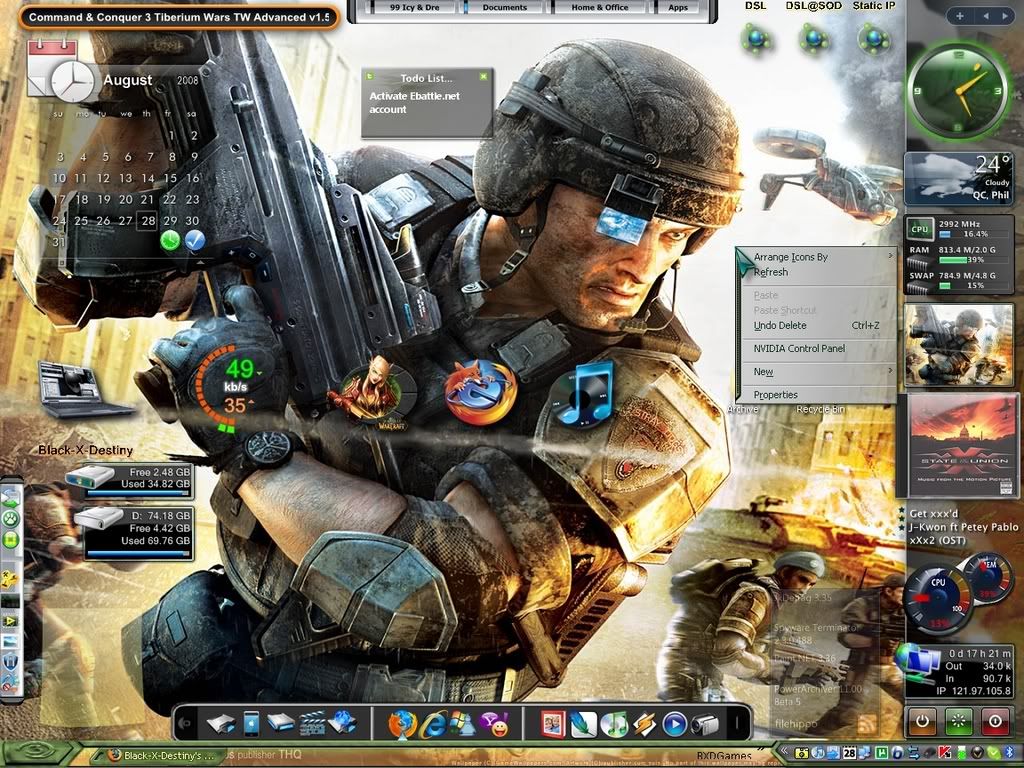Click the blue checkmark icon under the calendar
This screenshot has width=1024, height=768.
[195, 240]
